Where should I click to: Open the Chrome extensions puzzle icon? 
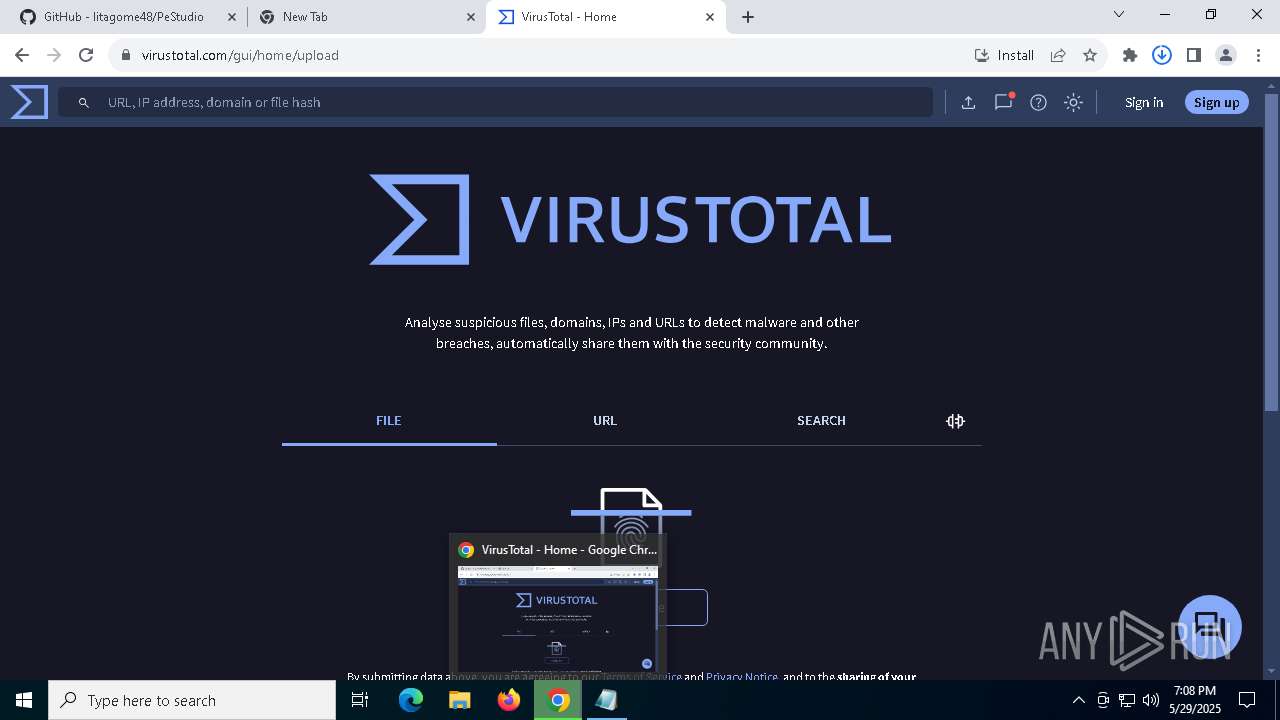coord(1130,55)
